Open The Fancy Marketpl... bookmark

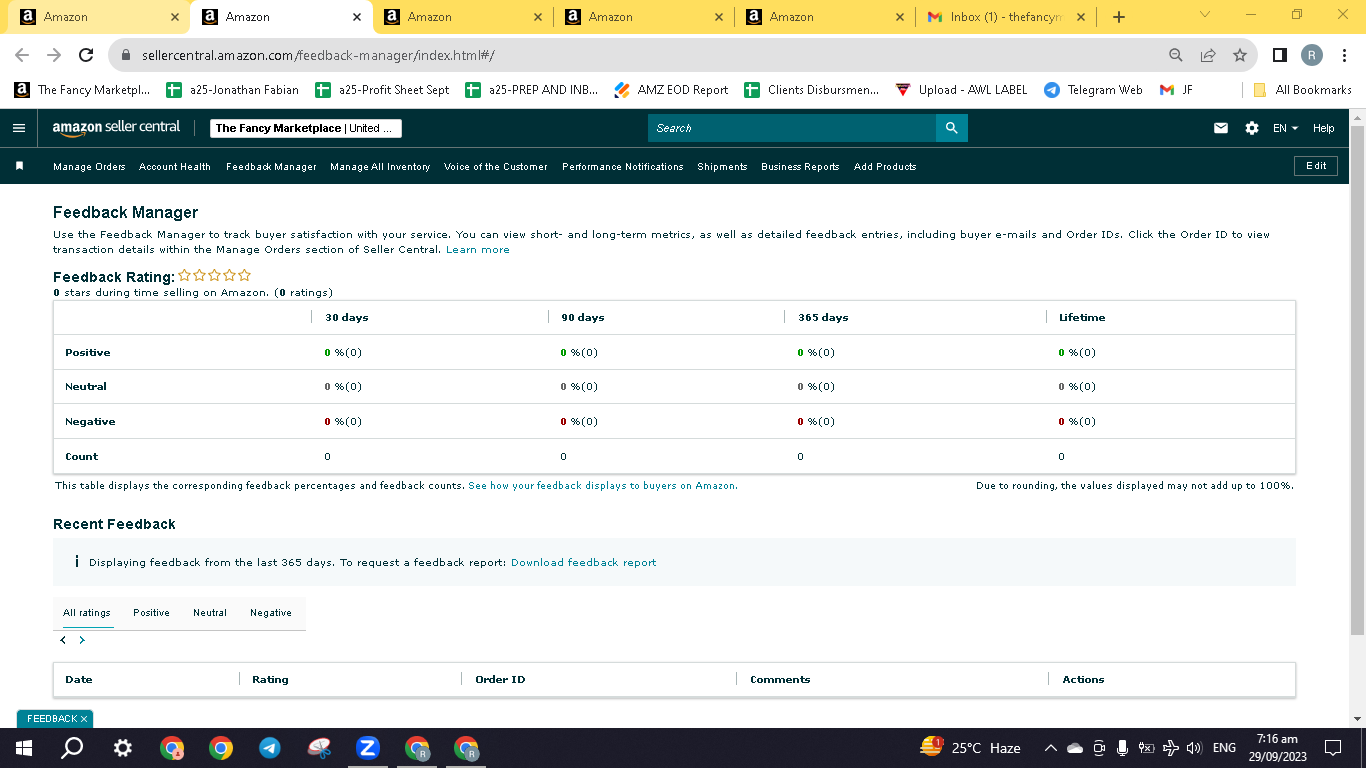point(82,90)
